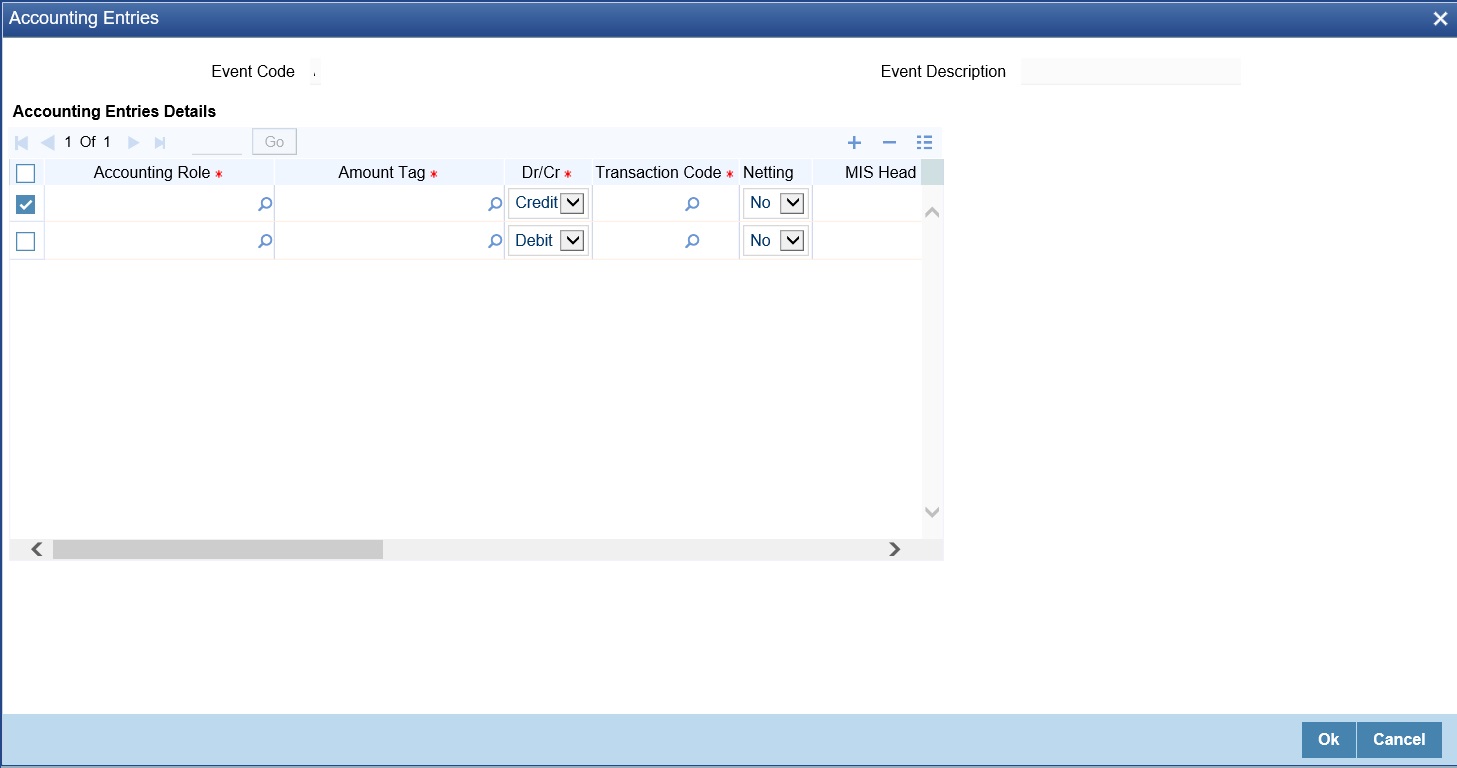Go to first page of entries
Image resolution: width=1457 pixels, height=768 pixels.
[22, 143]
